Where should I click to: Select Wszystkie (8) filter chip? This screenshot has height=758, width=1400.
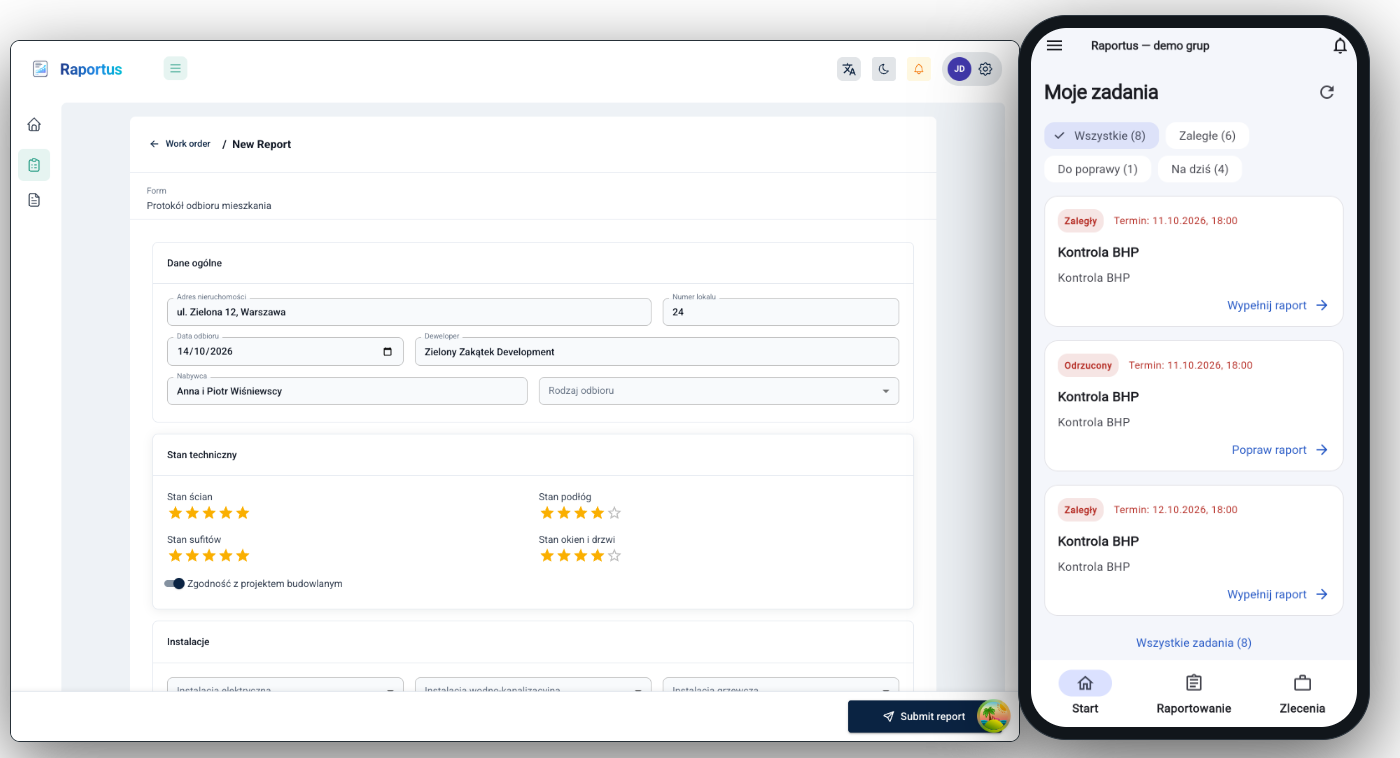pyautogui.click(x=1101, y=135)
